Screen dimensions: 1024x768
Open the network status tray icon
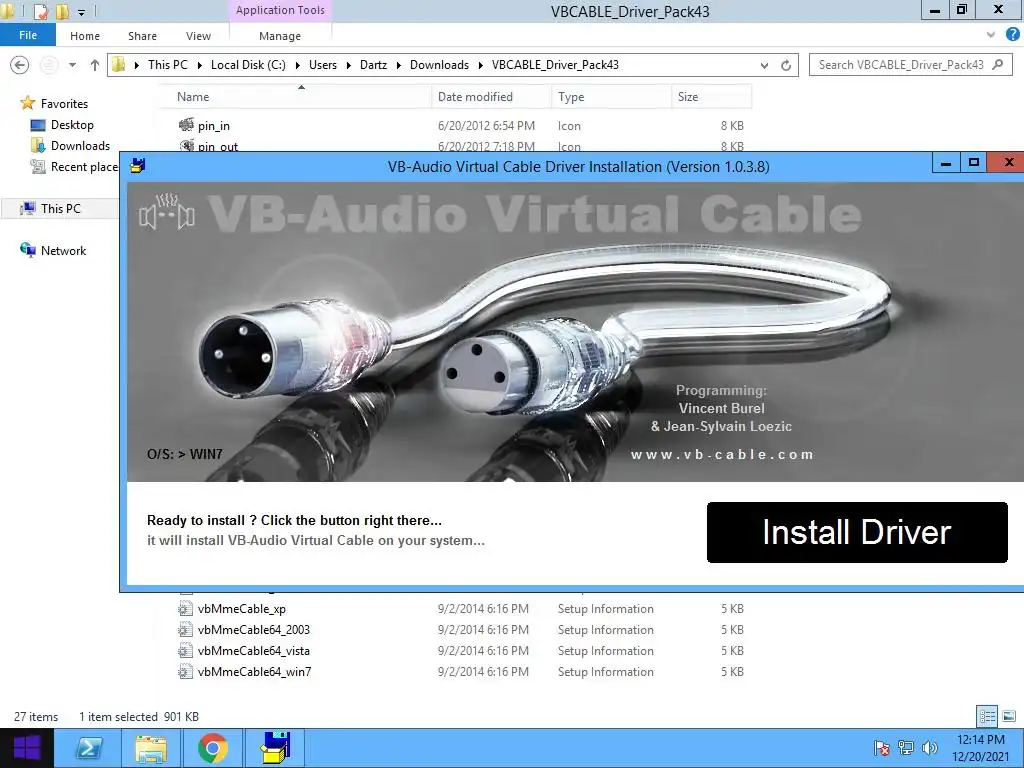pos(906,748)
